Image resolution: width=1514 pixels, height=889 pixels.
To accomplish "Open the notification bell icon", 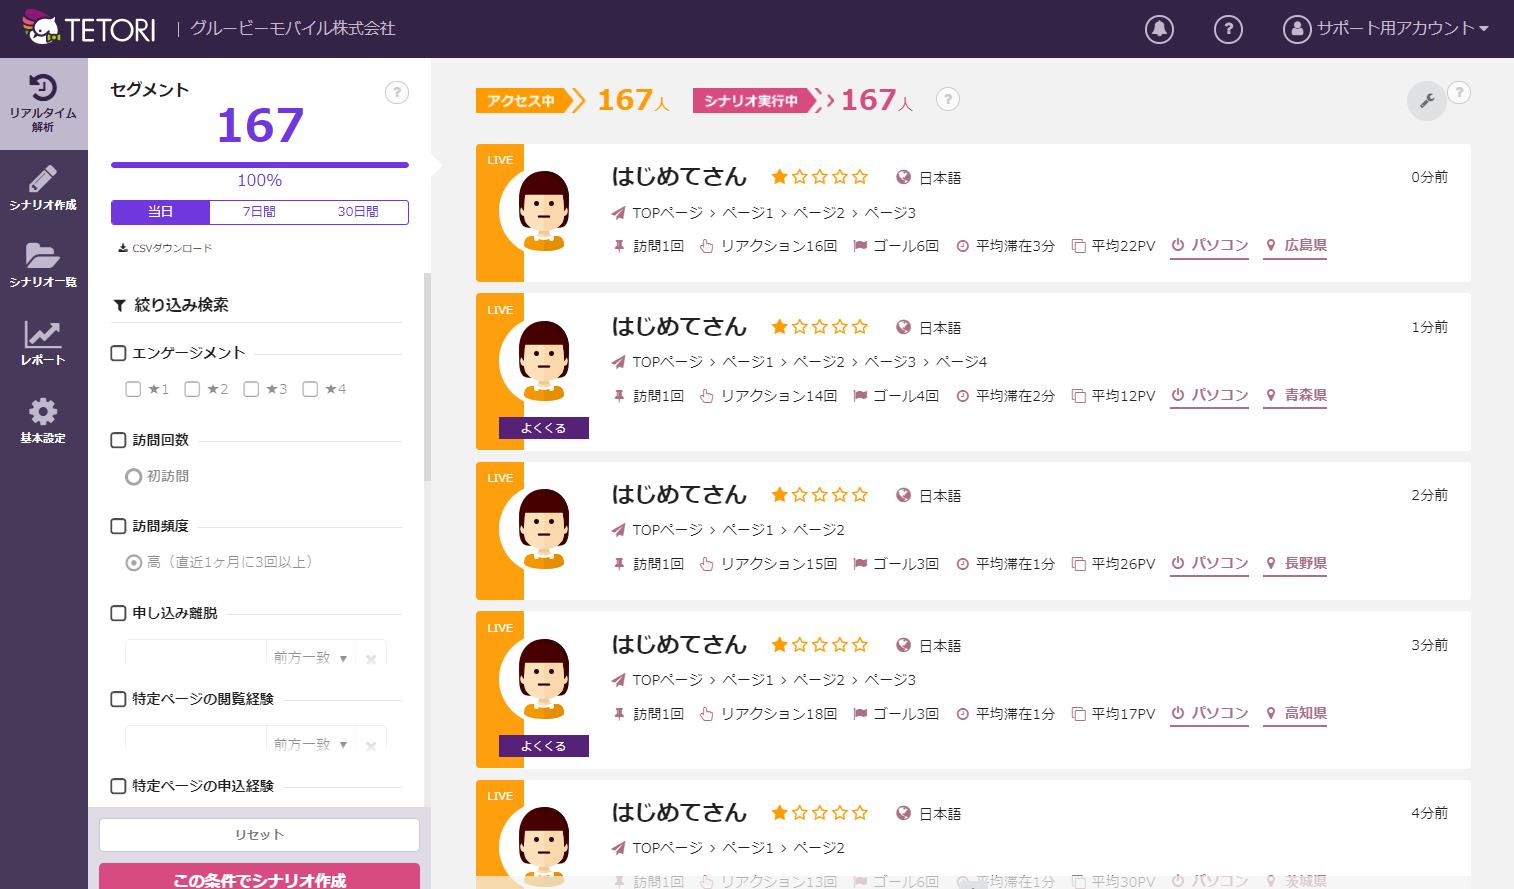I will (x=1159, y=29).
